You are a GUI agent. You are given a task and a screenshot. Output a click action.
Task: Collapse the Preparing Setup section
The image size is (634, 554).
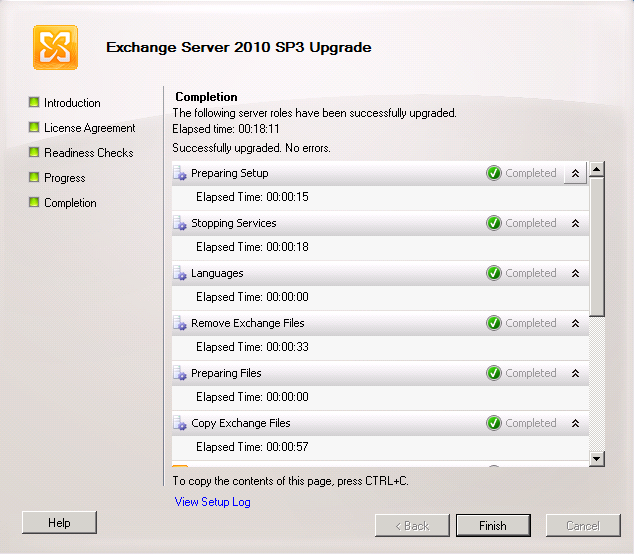(x=575, y=173)
